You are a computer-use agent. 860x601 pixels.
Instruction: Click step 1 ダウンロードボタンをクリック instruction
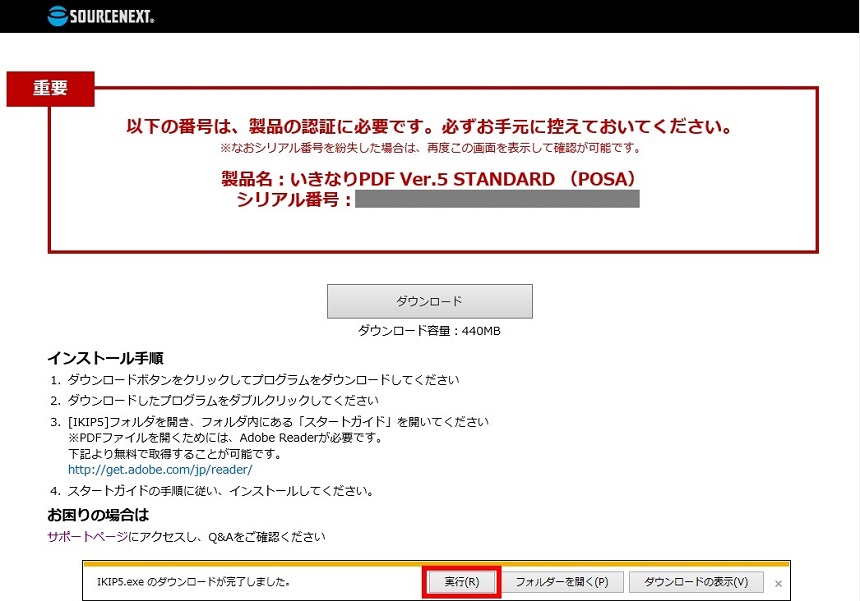pos(263,380)
